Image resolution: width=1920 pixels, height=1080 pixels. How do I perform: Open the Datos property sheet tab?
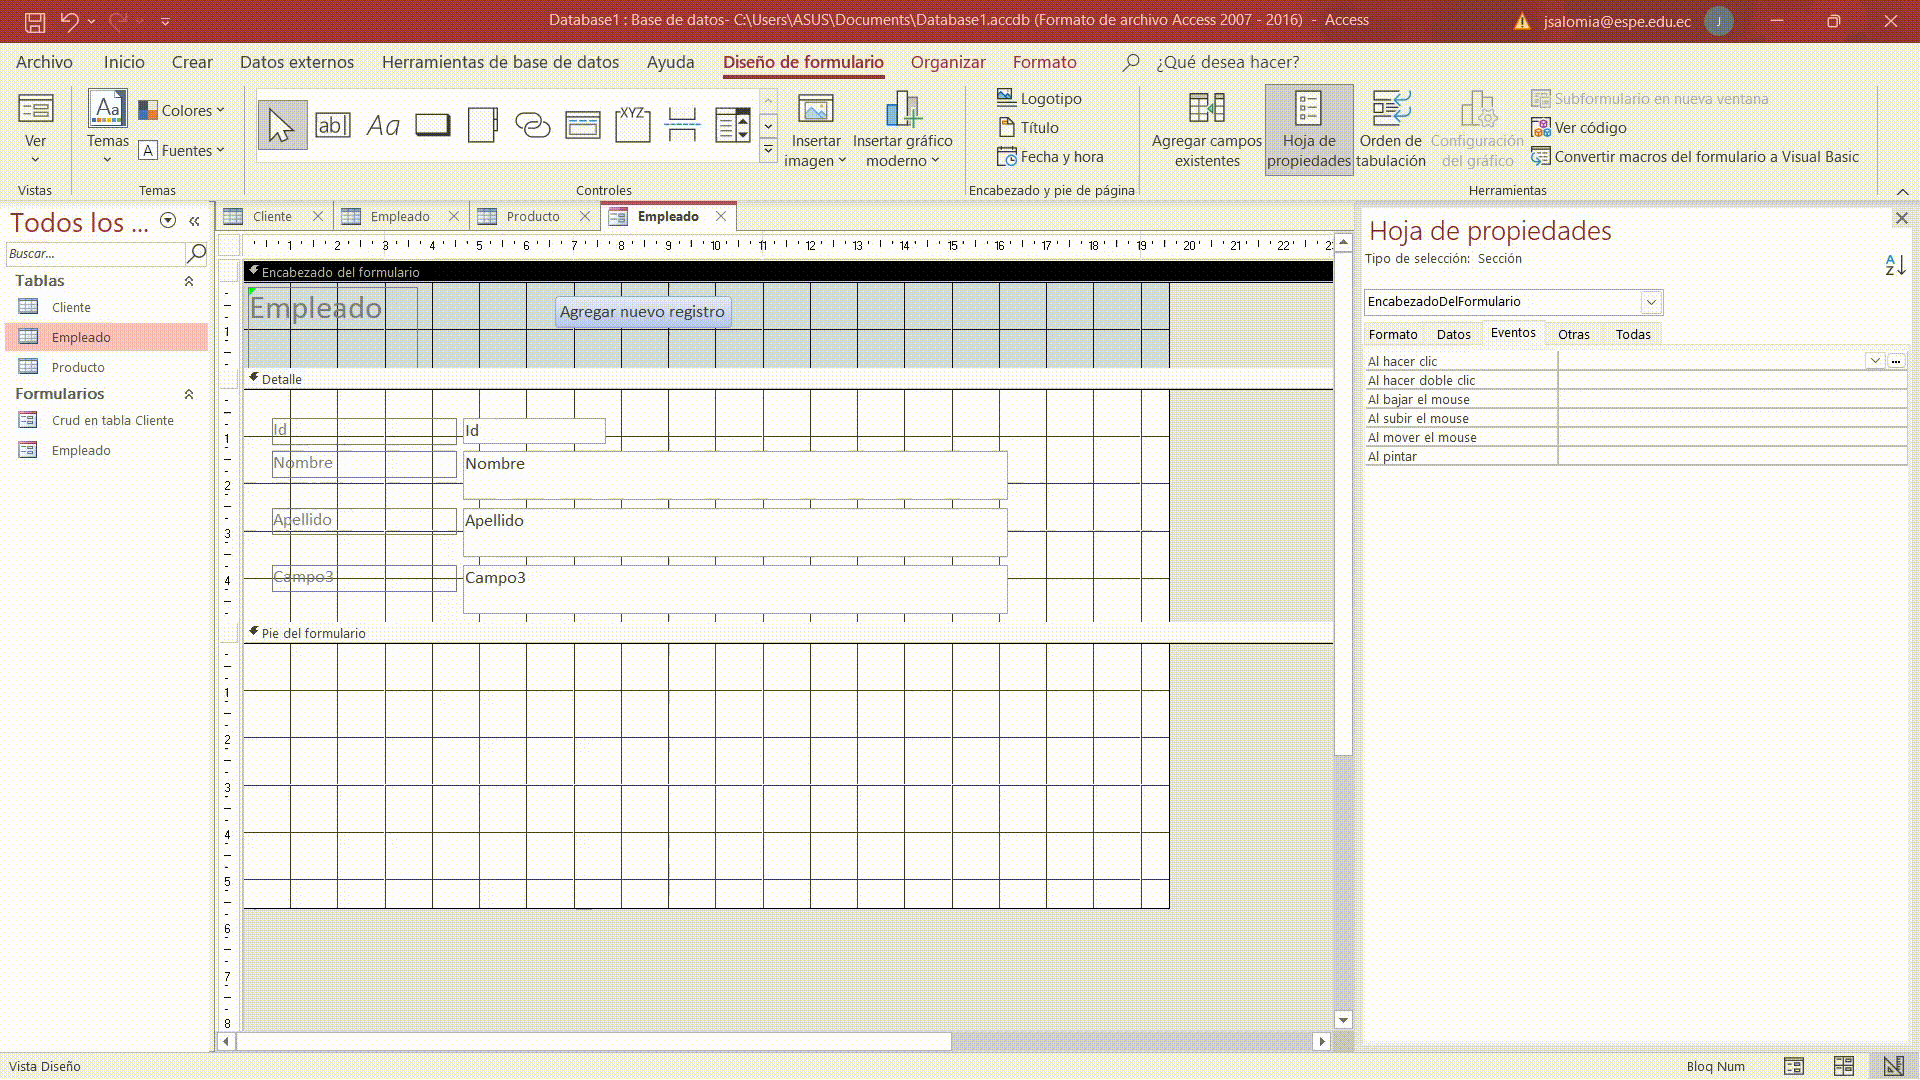tap(1453, 334)
